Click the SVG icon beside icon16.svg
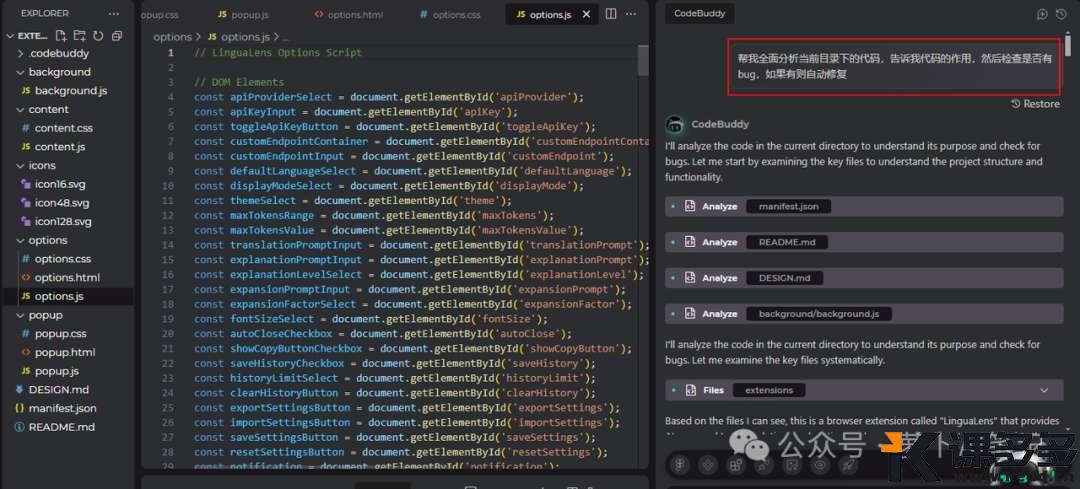 [25, 184]
